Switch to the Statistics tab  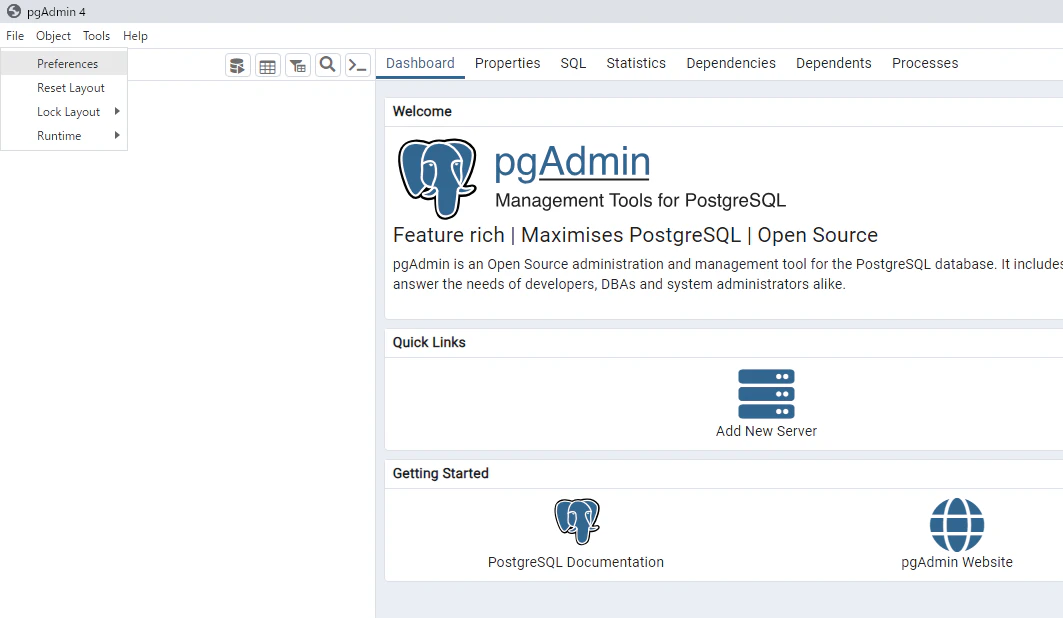pyautogui.click(x=636, y=63)
